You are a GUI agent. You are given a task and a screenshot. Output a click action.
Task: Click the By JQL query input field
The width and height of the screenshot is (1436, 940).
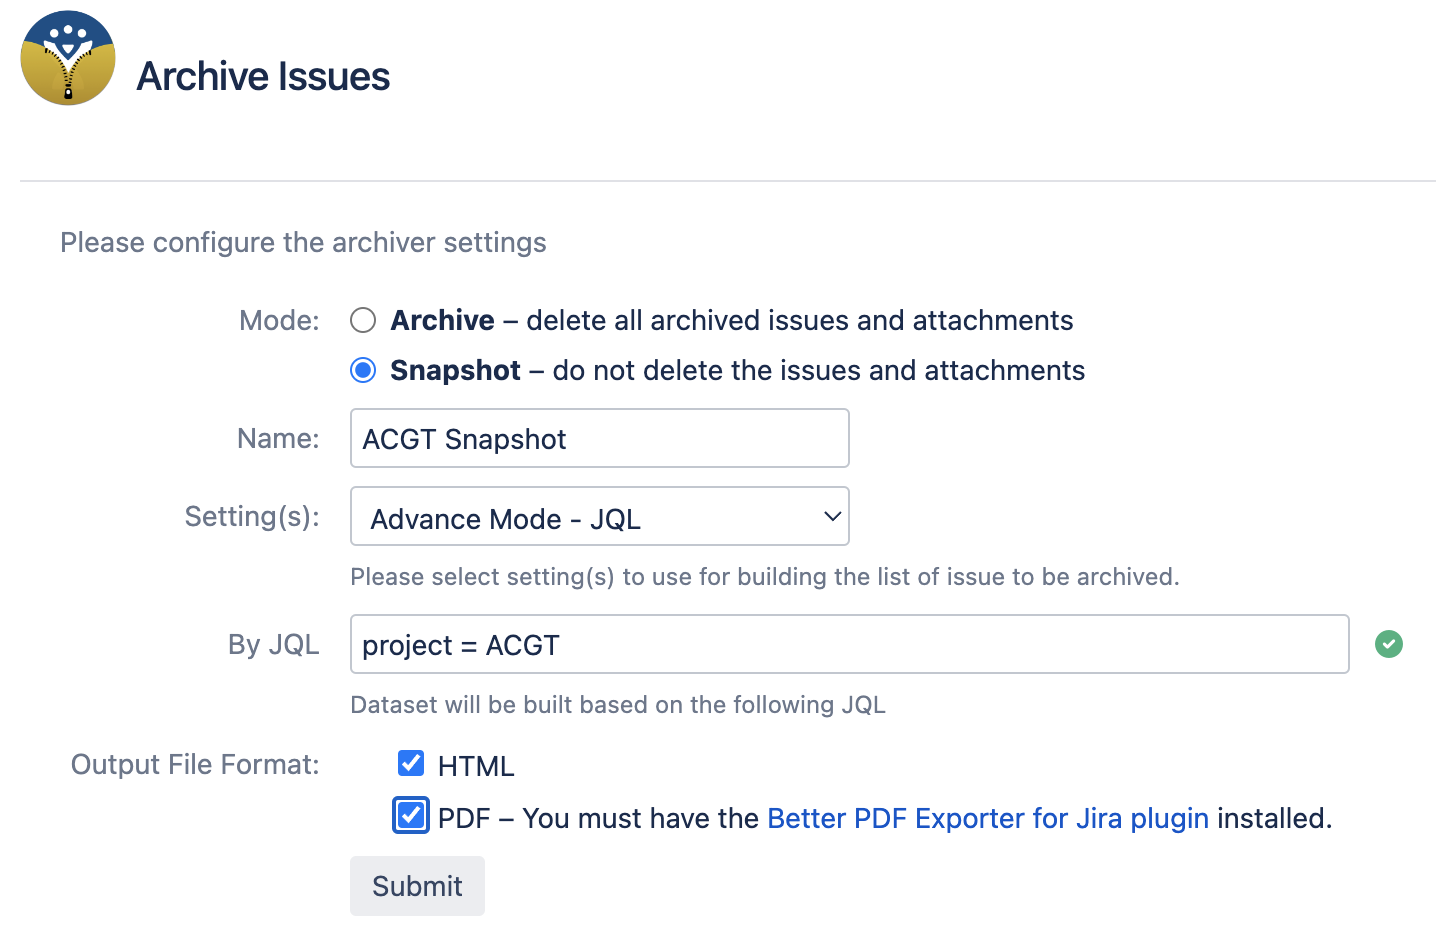click(x=848, y=644)
